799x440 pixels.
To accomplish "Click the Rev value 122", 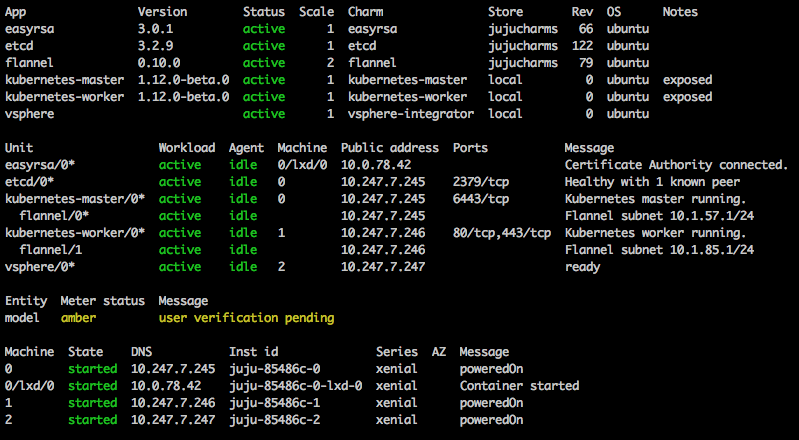I will 582,46.
